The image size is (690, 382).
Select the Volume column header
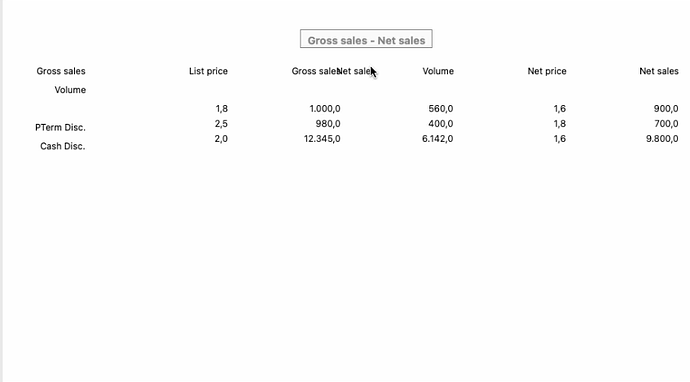click(x=438, y=71)
